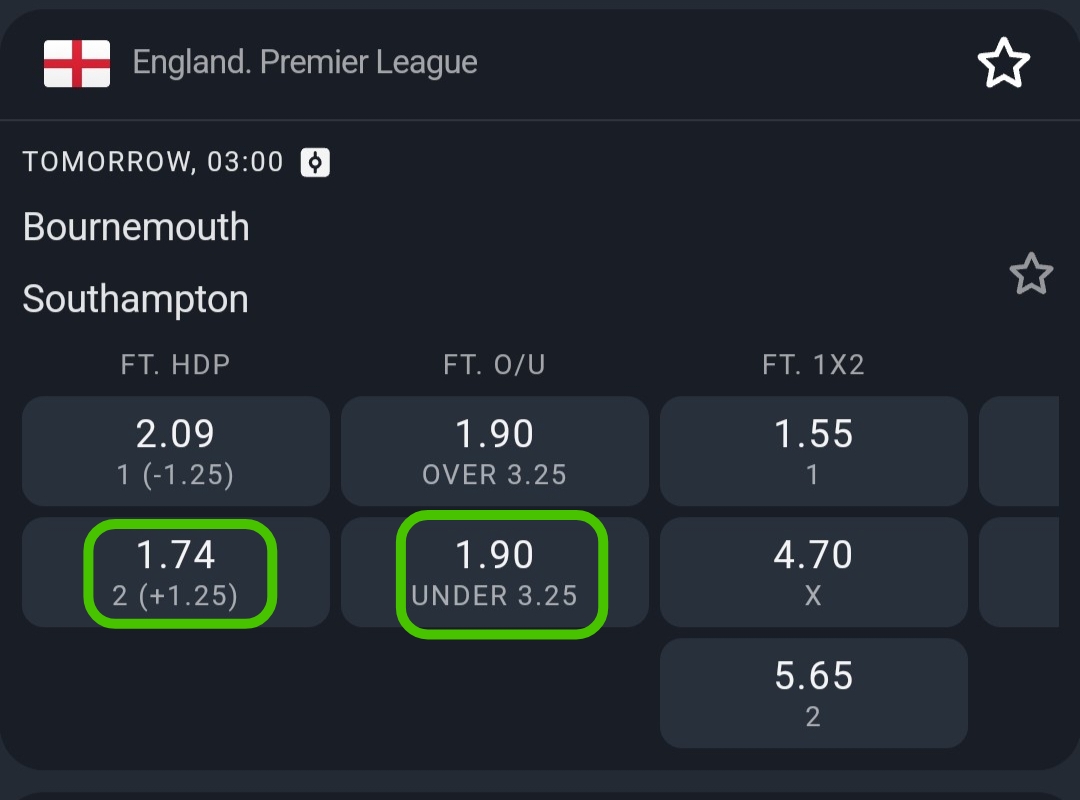Image resolution: width=1080 pixels, height=800 pixels.
Task: Tap partially visible second-row odds box at right
Action: [1020, 572]
